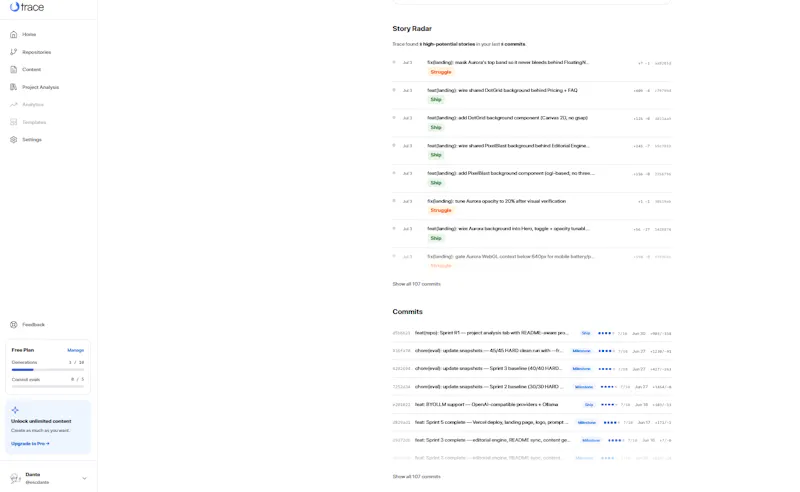The width and height of the screenshot is (800, 492).
Task: Show all 107 commits under Commits list
Action: click(416, 476)
